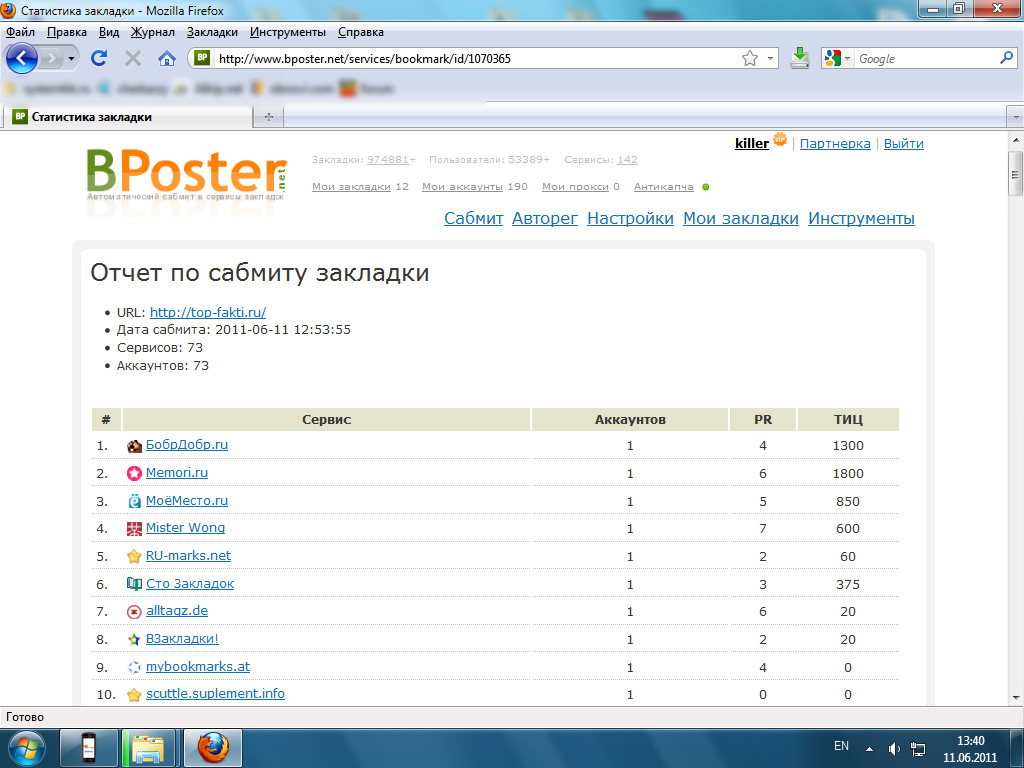Click the Выйти logout link

(903, 144)
